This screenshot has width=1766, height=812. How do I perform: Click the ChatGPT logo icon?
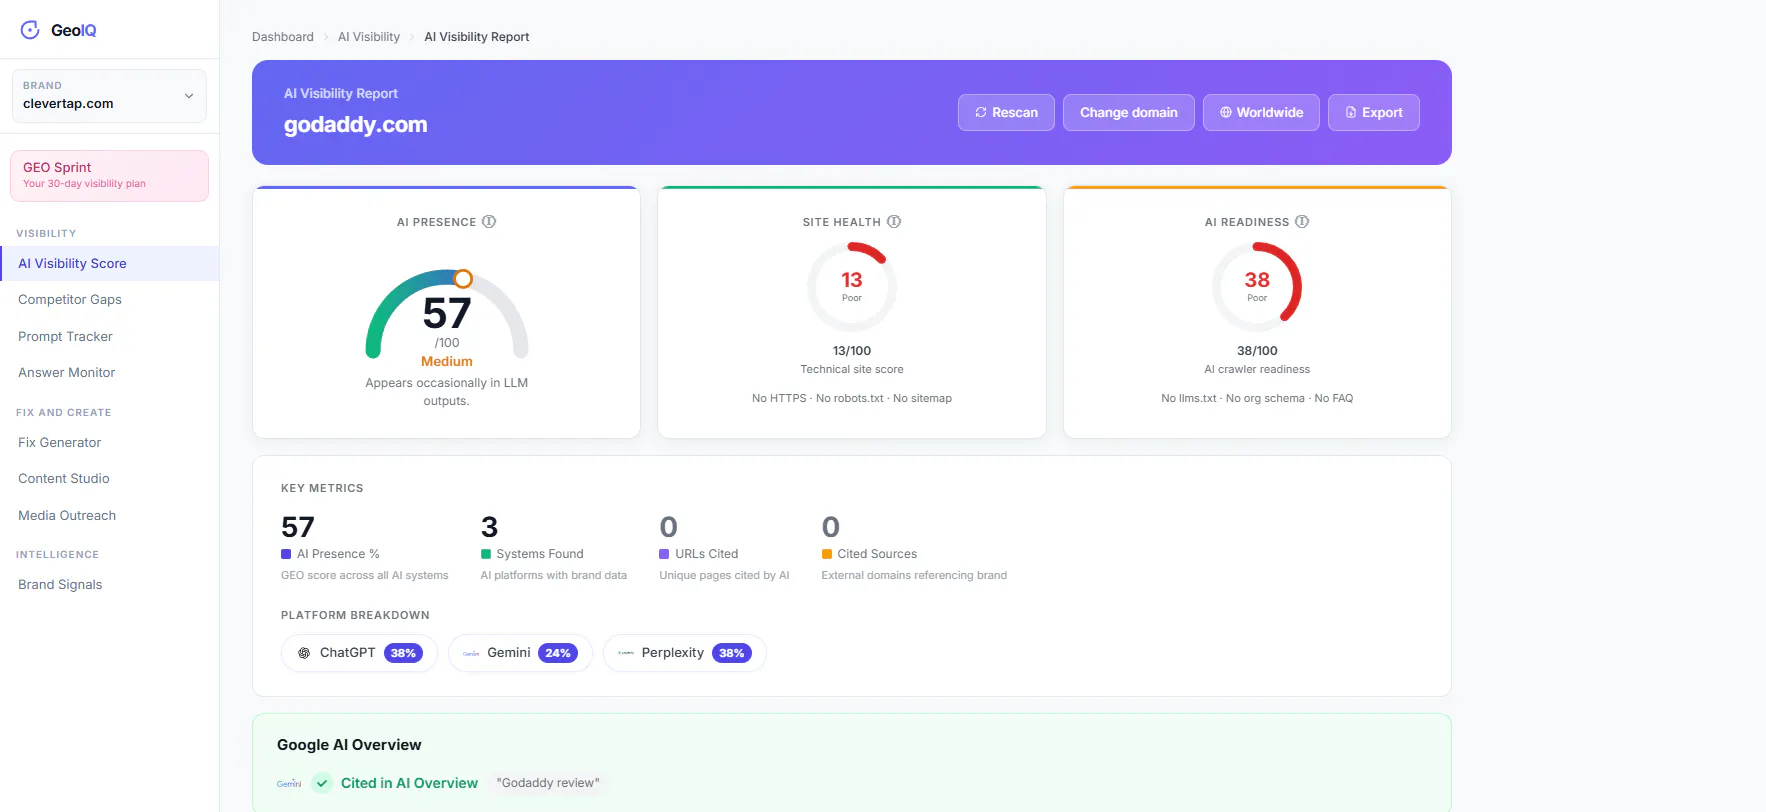point(304,653)
